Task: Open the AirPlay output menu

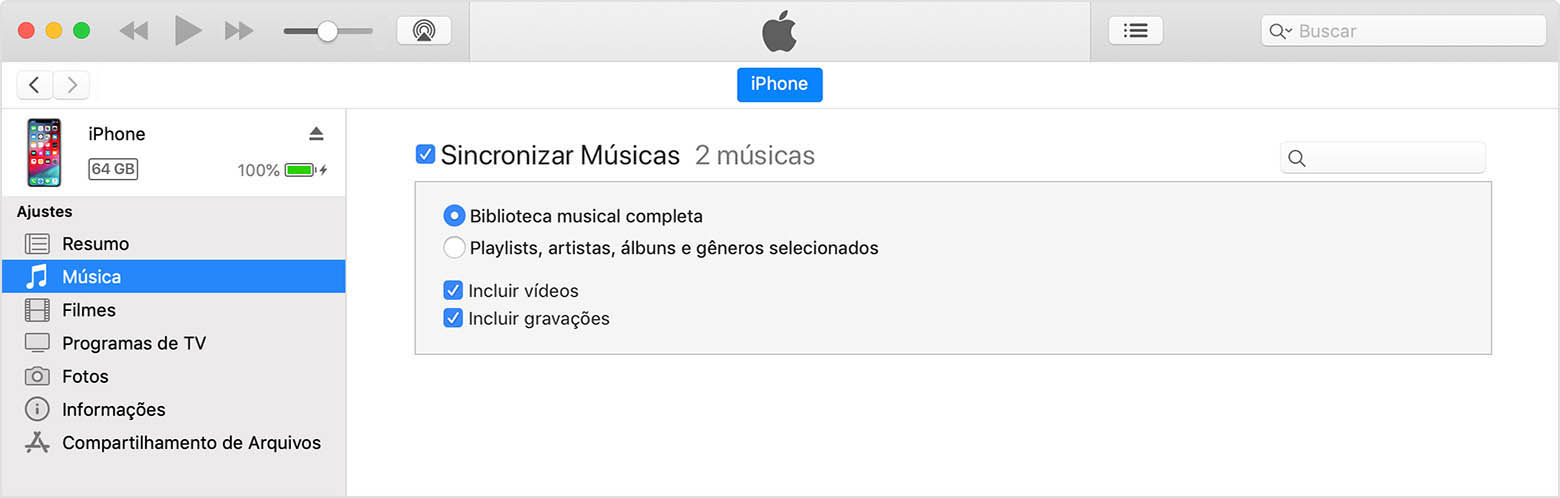Action: [x=424, y=31]
